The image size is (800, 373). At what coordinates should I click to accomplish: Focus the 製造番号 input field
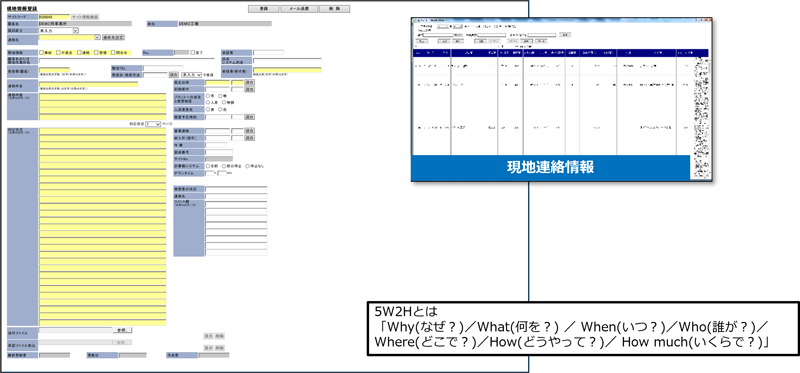point(219,152)
